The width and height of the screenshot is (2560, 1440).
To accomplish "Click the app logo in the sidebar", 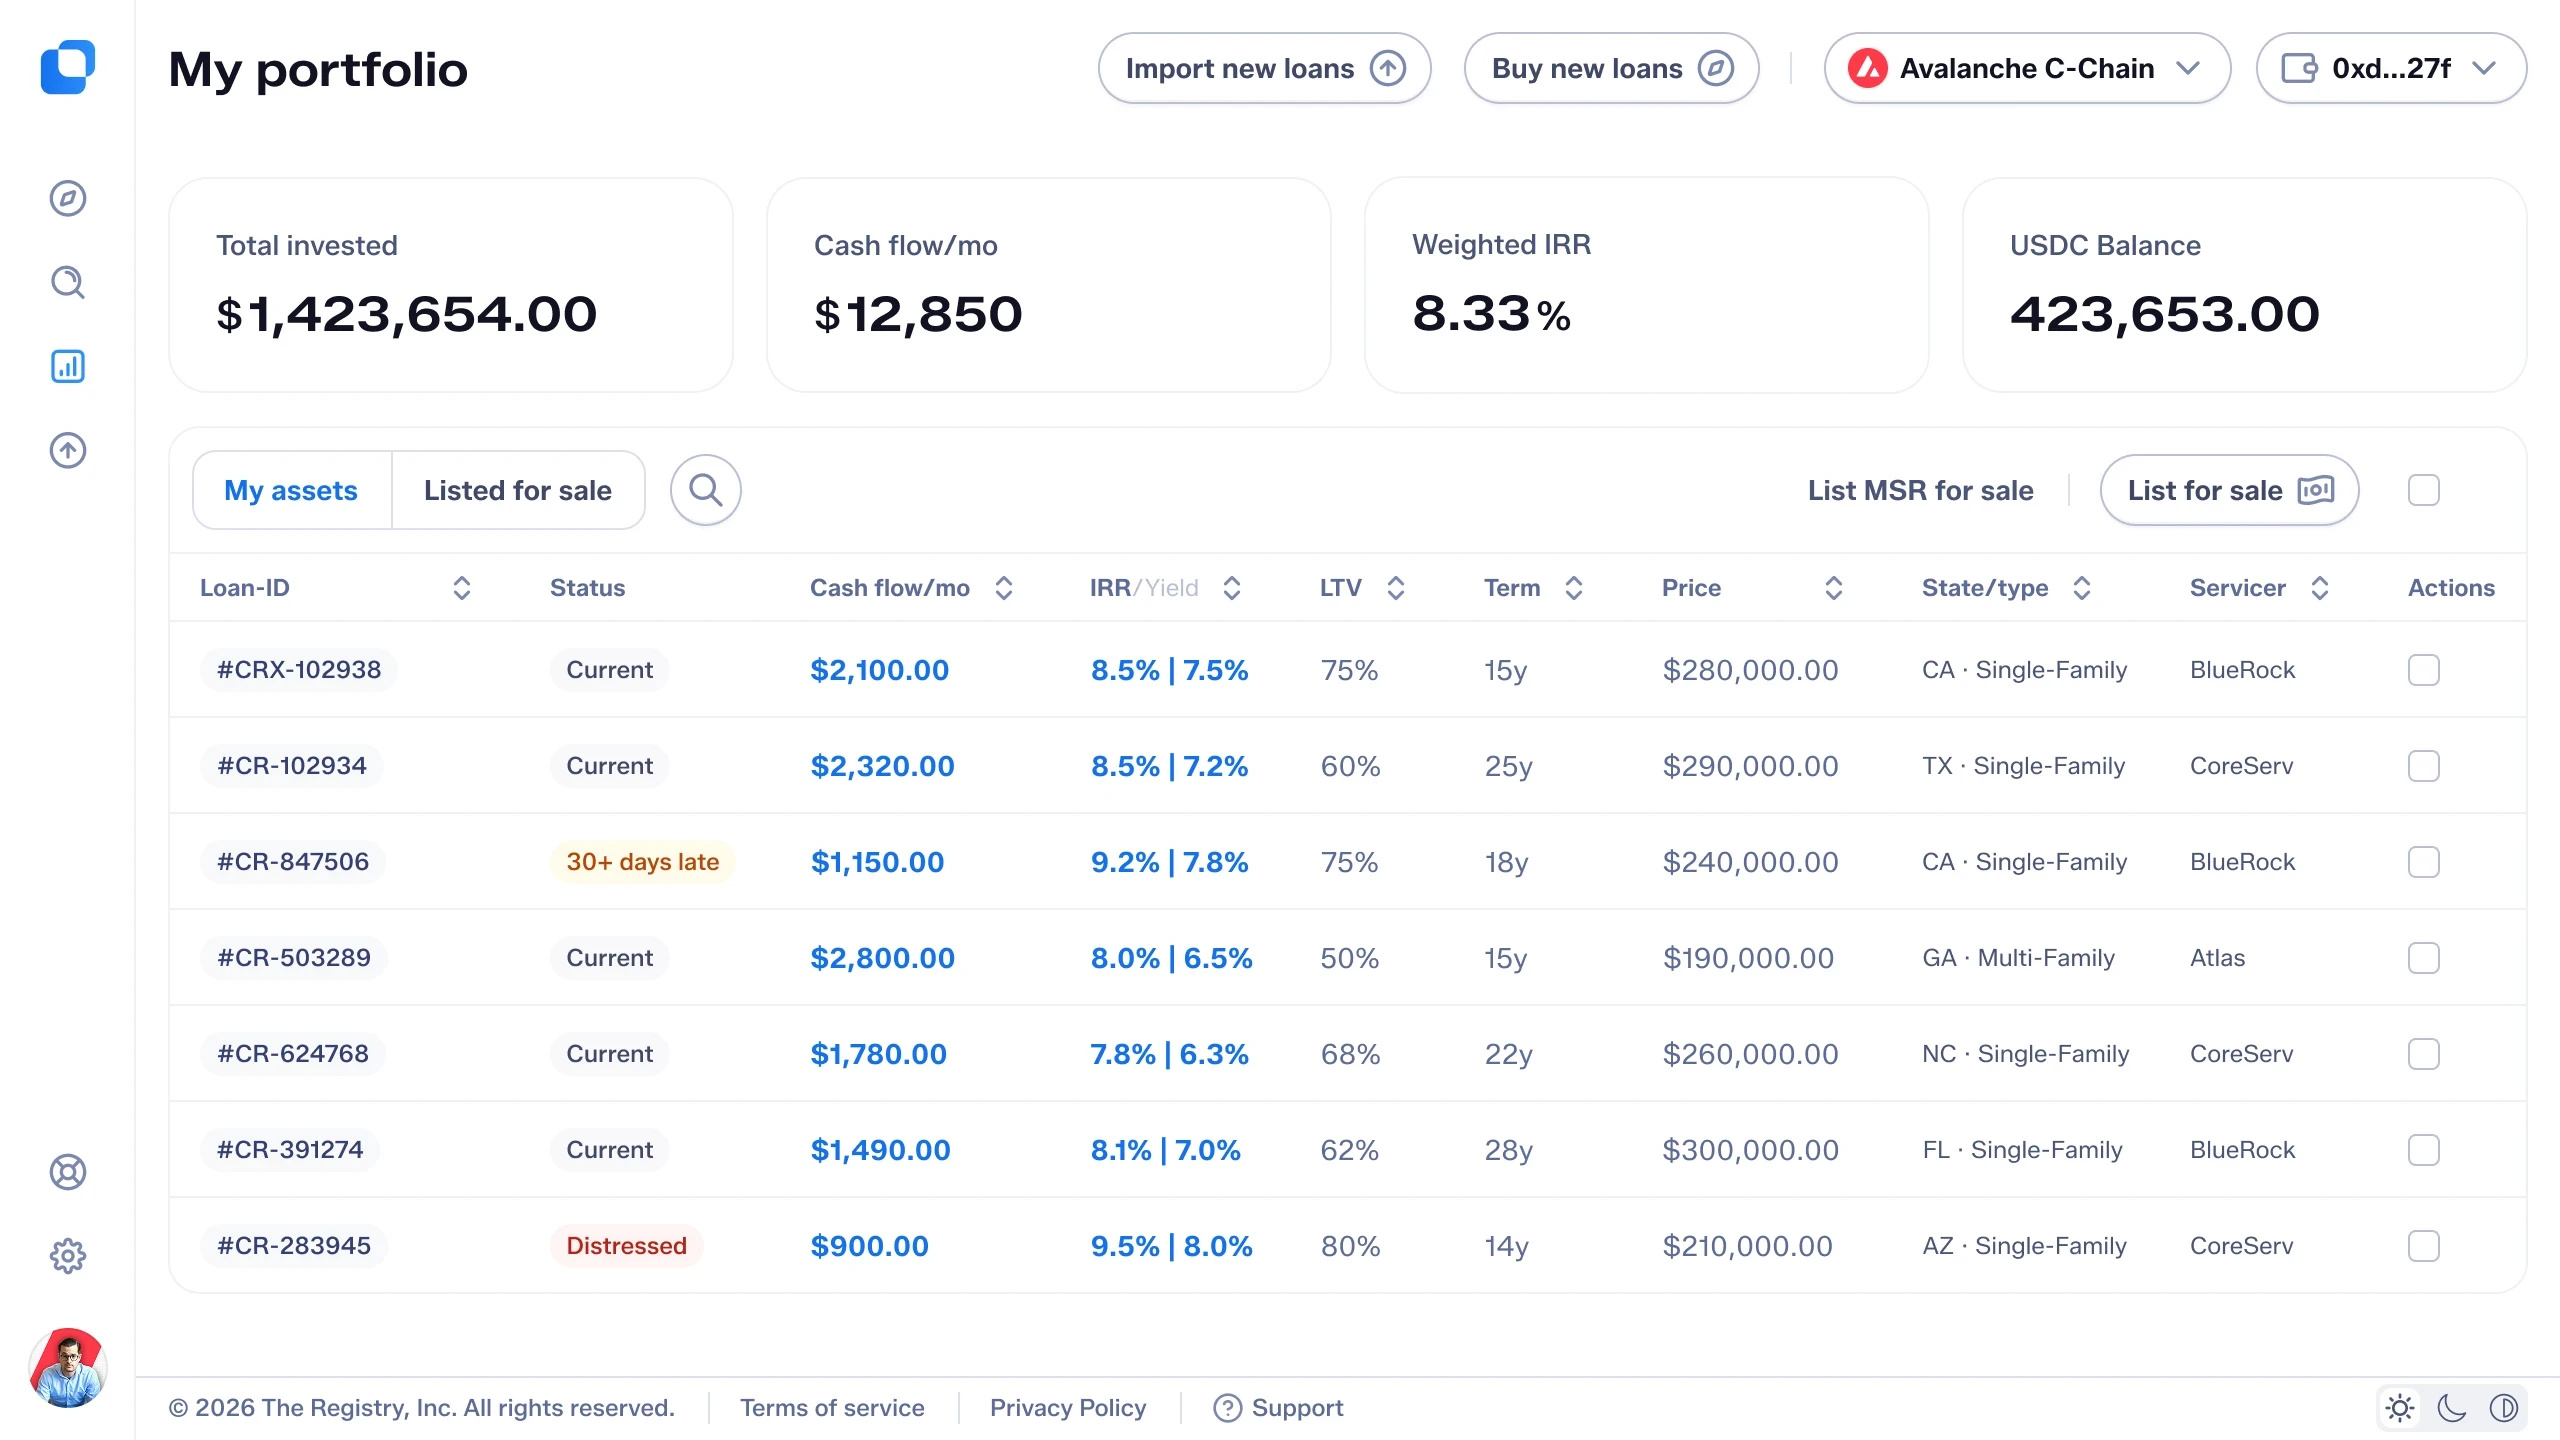I will (x=67, y=67).
